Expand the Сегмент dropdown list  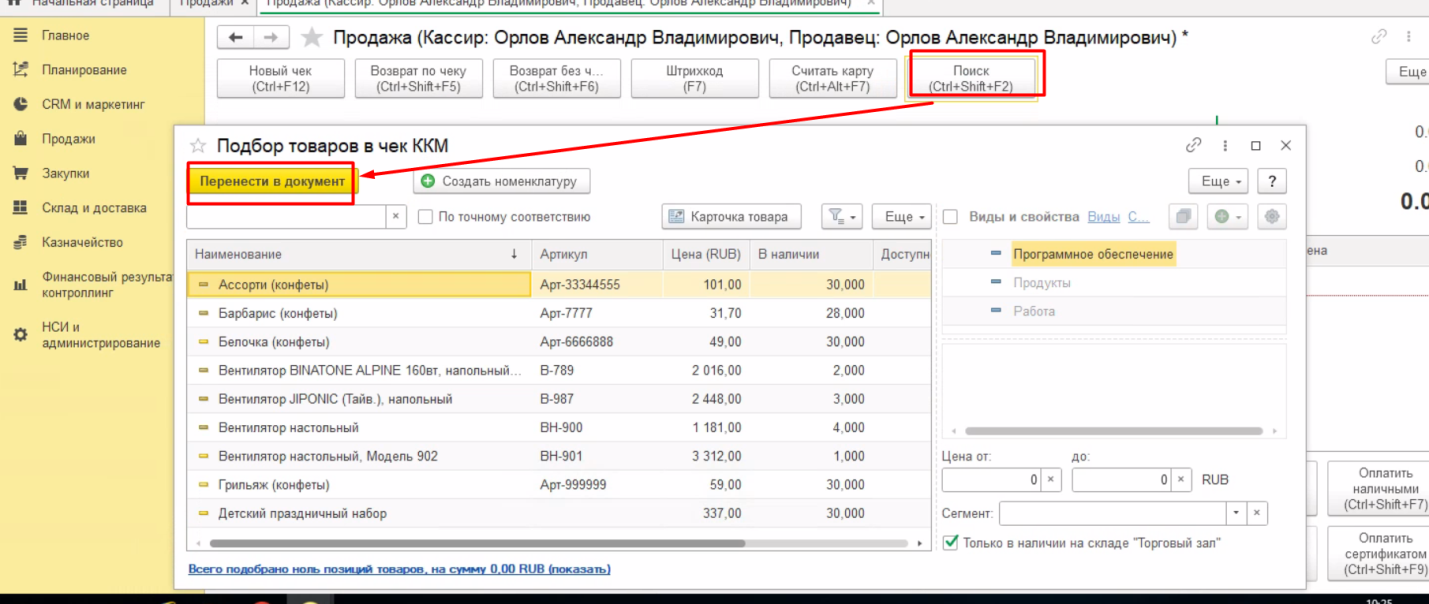click(1237, 513)
